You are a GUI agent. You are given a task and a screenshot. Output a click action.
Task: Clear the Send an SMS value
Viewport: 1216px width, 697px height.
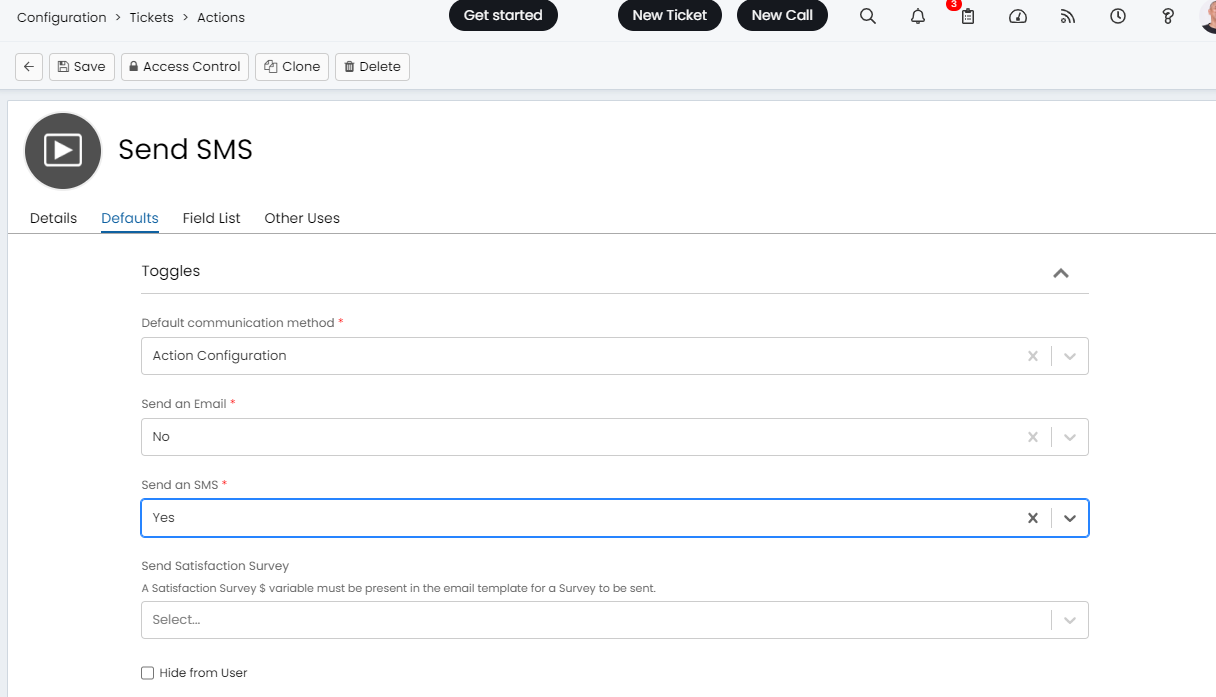1033,518
